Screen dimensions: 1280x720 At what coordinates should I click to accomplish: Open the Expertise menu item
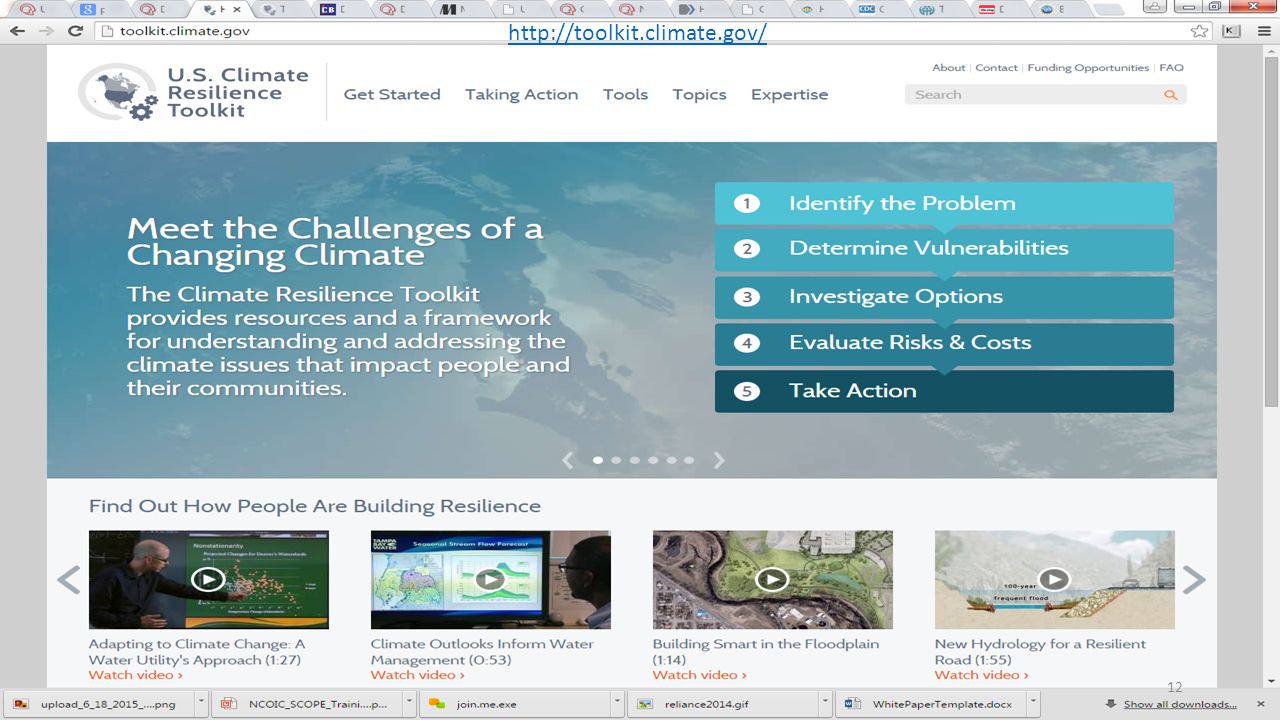click(x=789, y=94)
